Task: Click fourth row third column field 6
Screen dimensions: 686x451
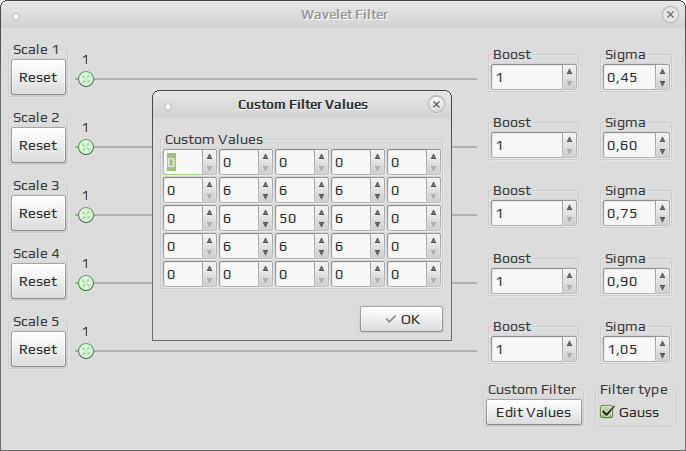Action: [295, 246]
